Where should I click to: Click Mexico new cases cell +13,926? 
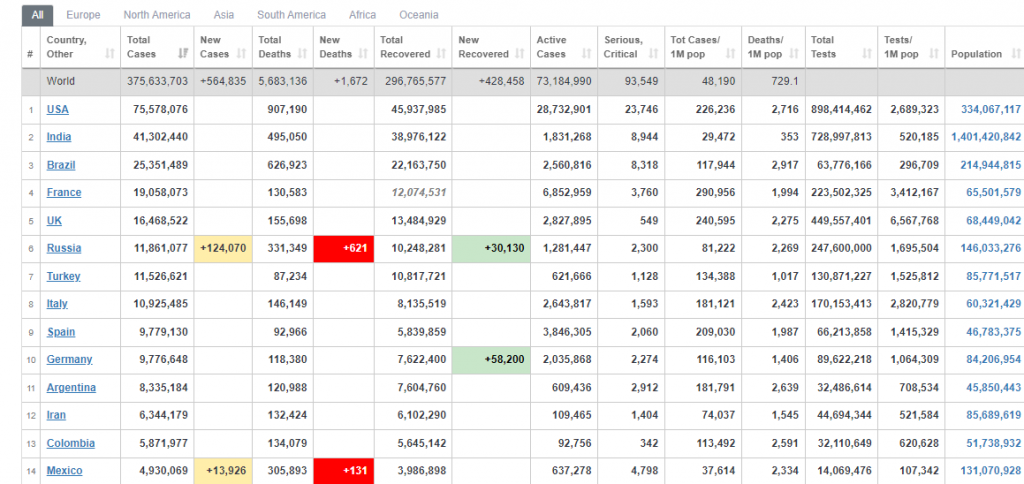(x=223, y=471)
